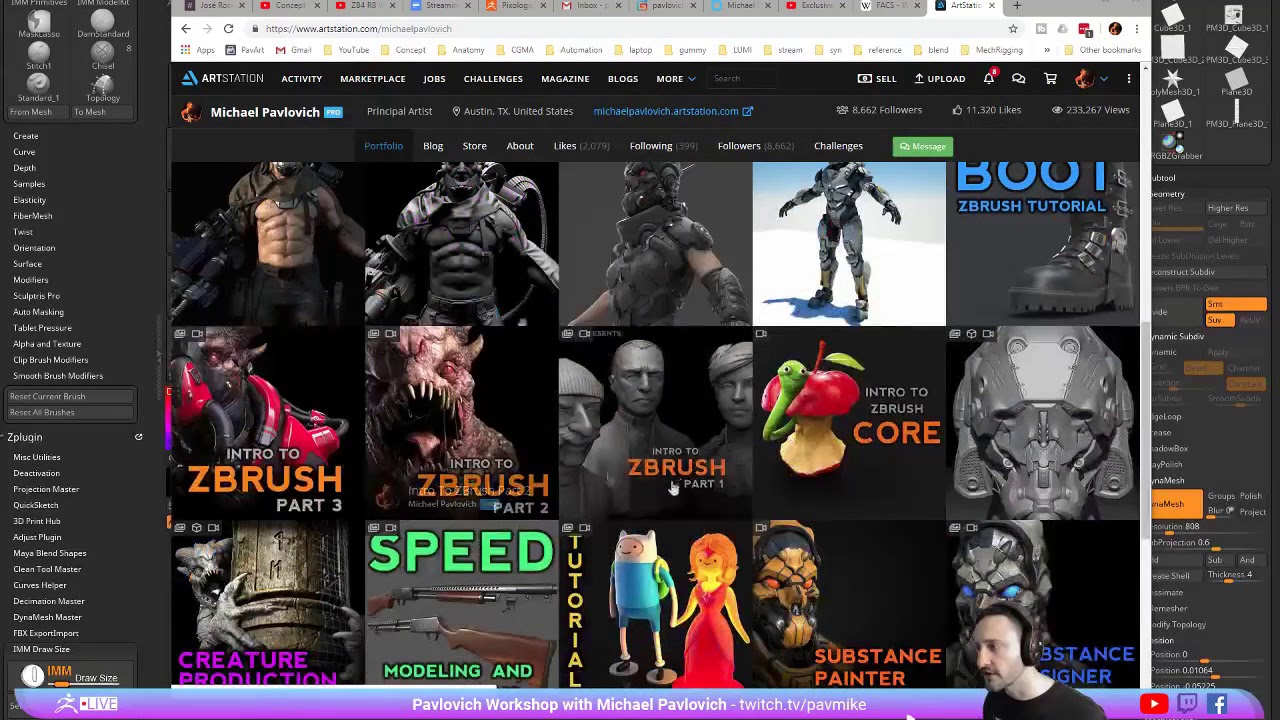Screen dimensions: 1280x720
Task: Open the user account avatar dropdown
Action: 1090,78
